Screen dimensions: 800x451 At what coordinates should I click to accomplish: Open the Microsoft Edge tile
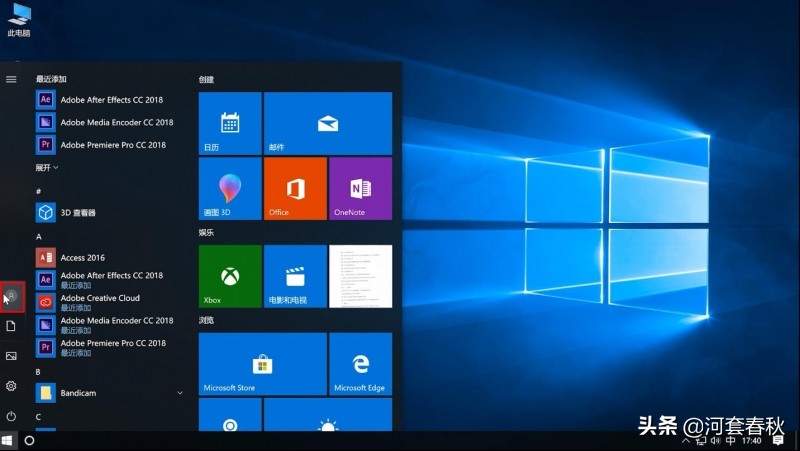coord(360,364)
